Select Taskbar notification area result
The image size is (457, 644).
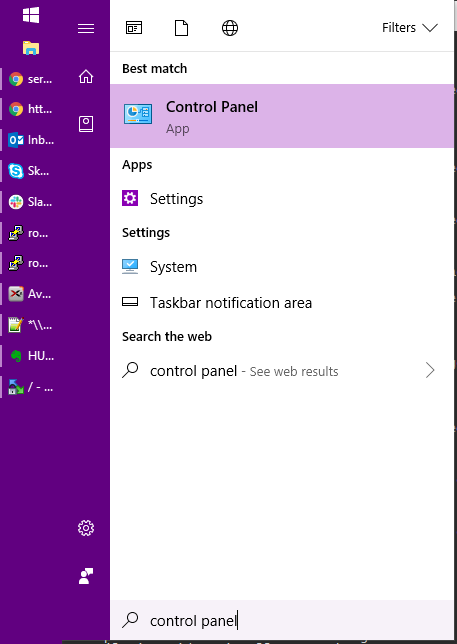[282, 303]
